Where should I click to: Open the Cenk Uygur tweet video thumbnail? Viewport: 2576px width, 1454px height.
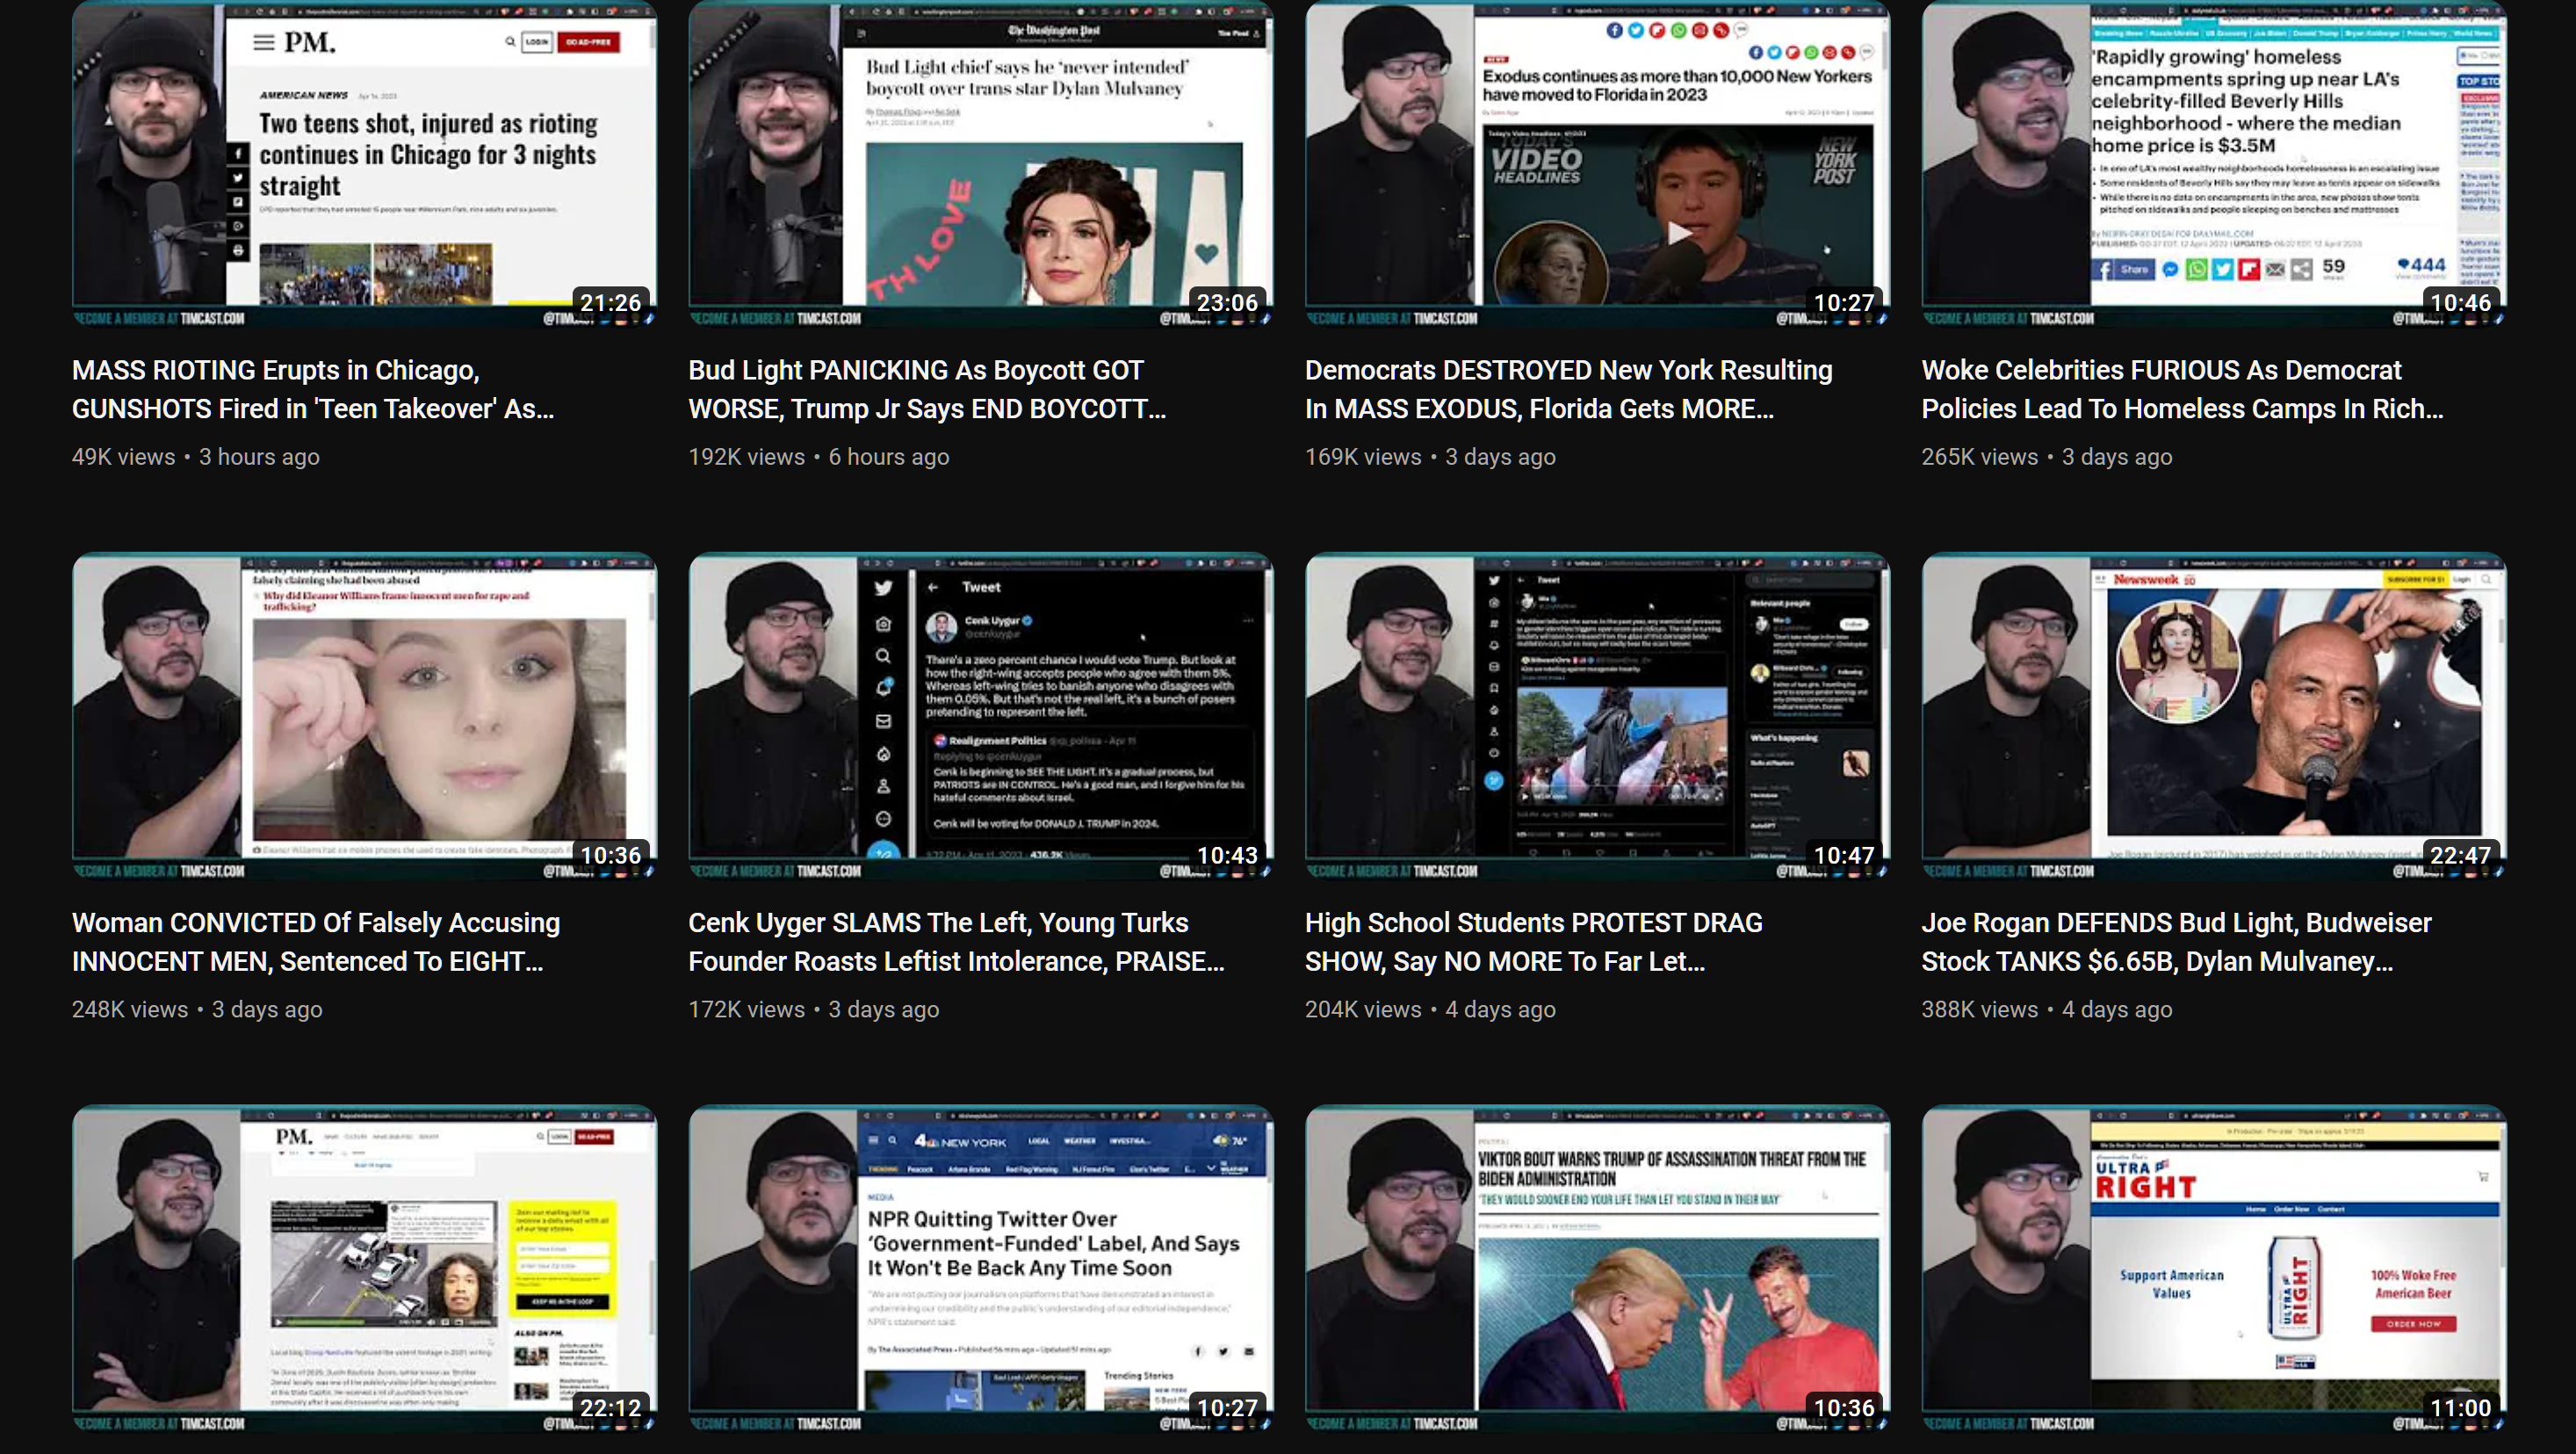click(980, 716)
